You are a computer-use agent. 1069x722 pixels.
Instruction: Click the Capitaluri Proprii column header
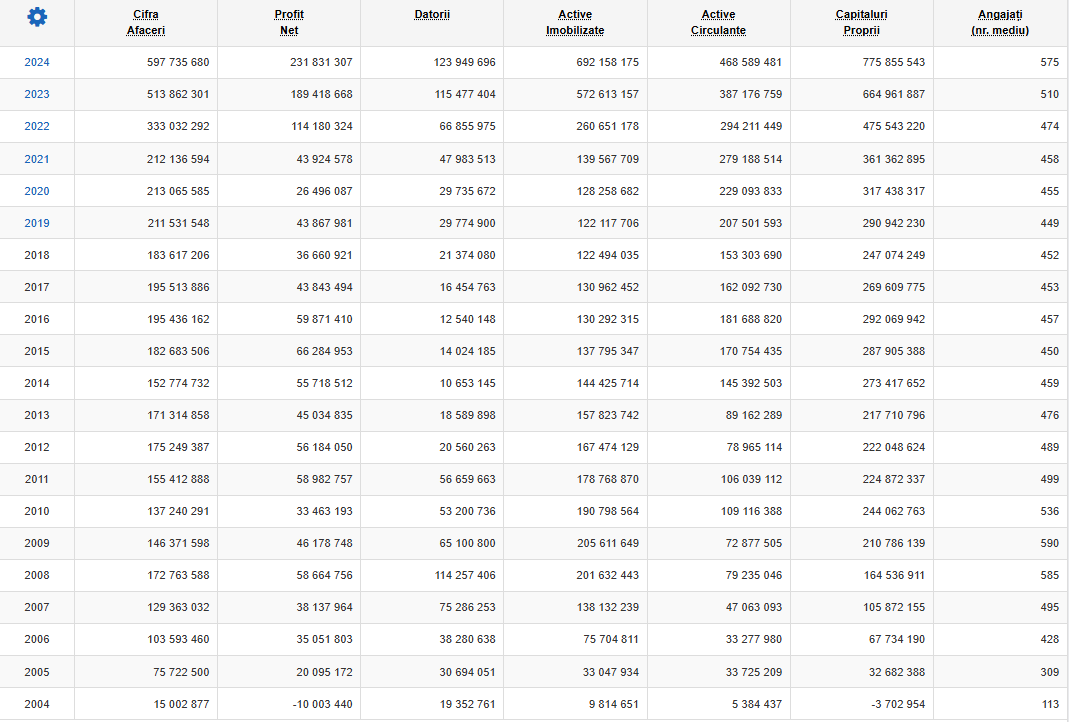862,22
